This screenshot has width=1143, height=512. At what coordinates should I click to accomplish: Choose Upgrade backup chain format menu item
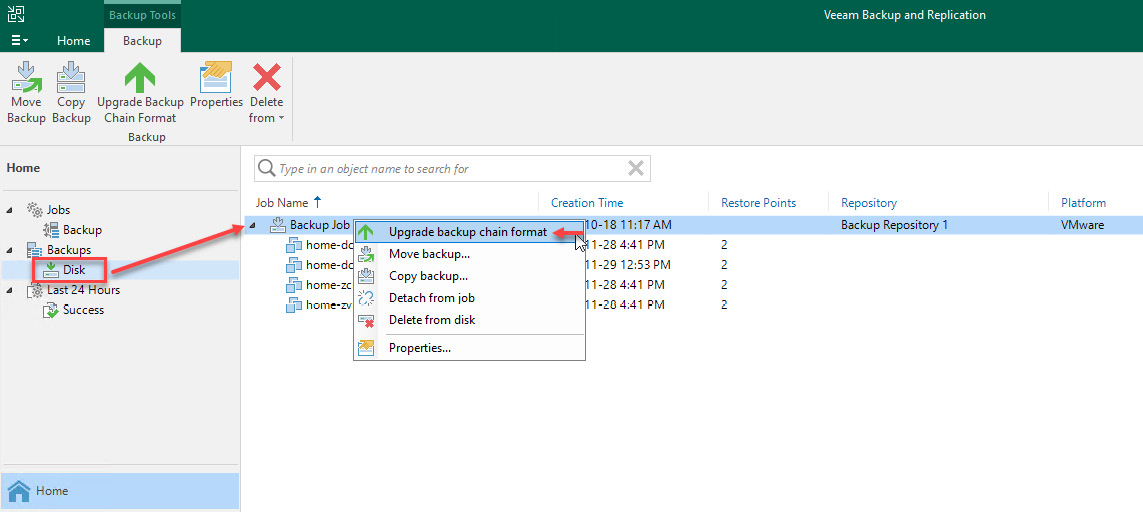[469, 232]
